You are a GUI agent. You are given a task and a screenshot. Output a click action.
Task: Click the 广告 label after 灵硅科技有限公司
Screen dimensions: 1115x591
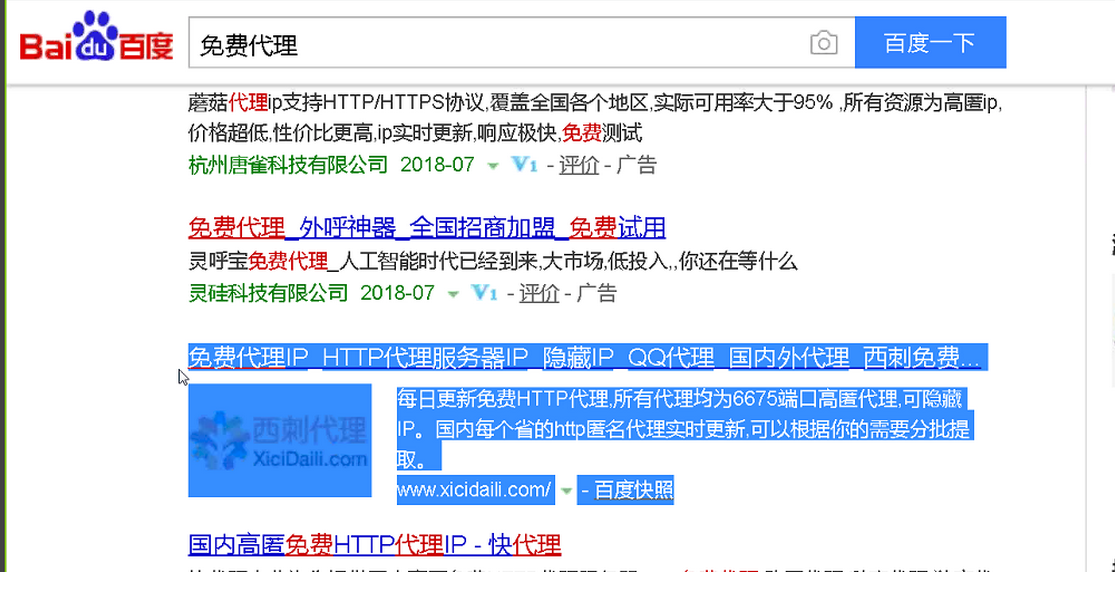[597, 293]
